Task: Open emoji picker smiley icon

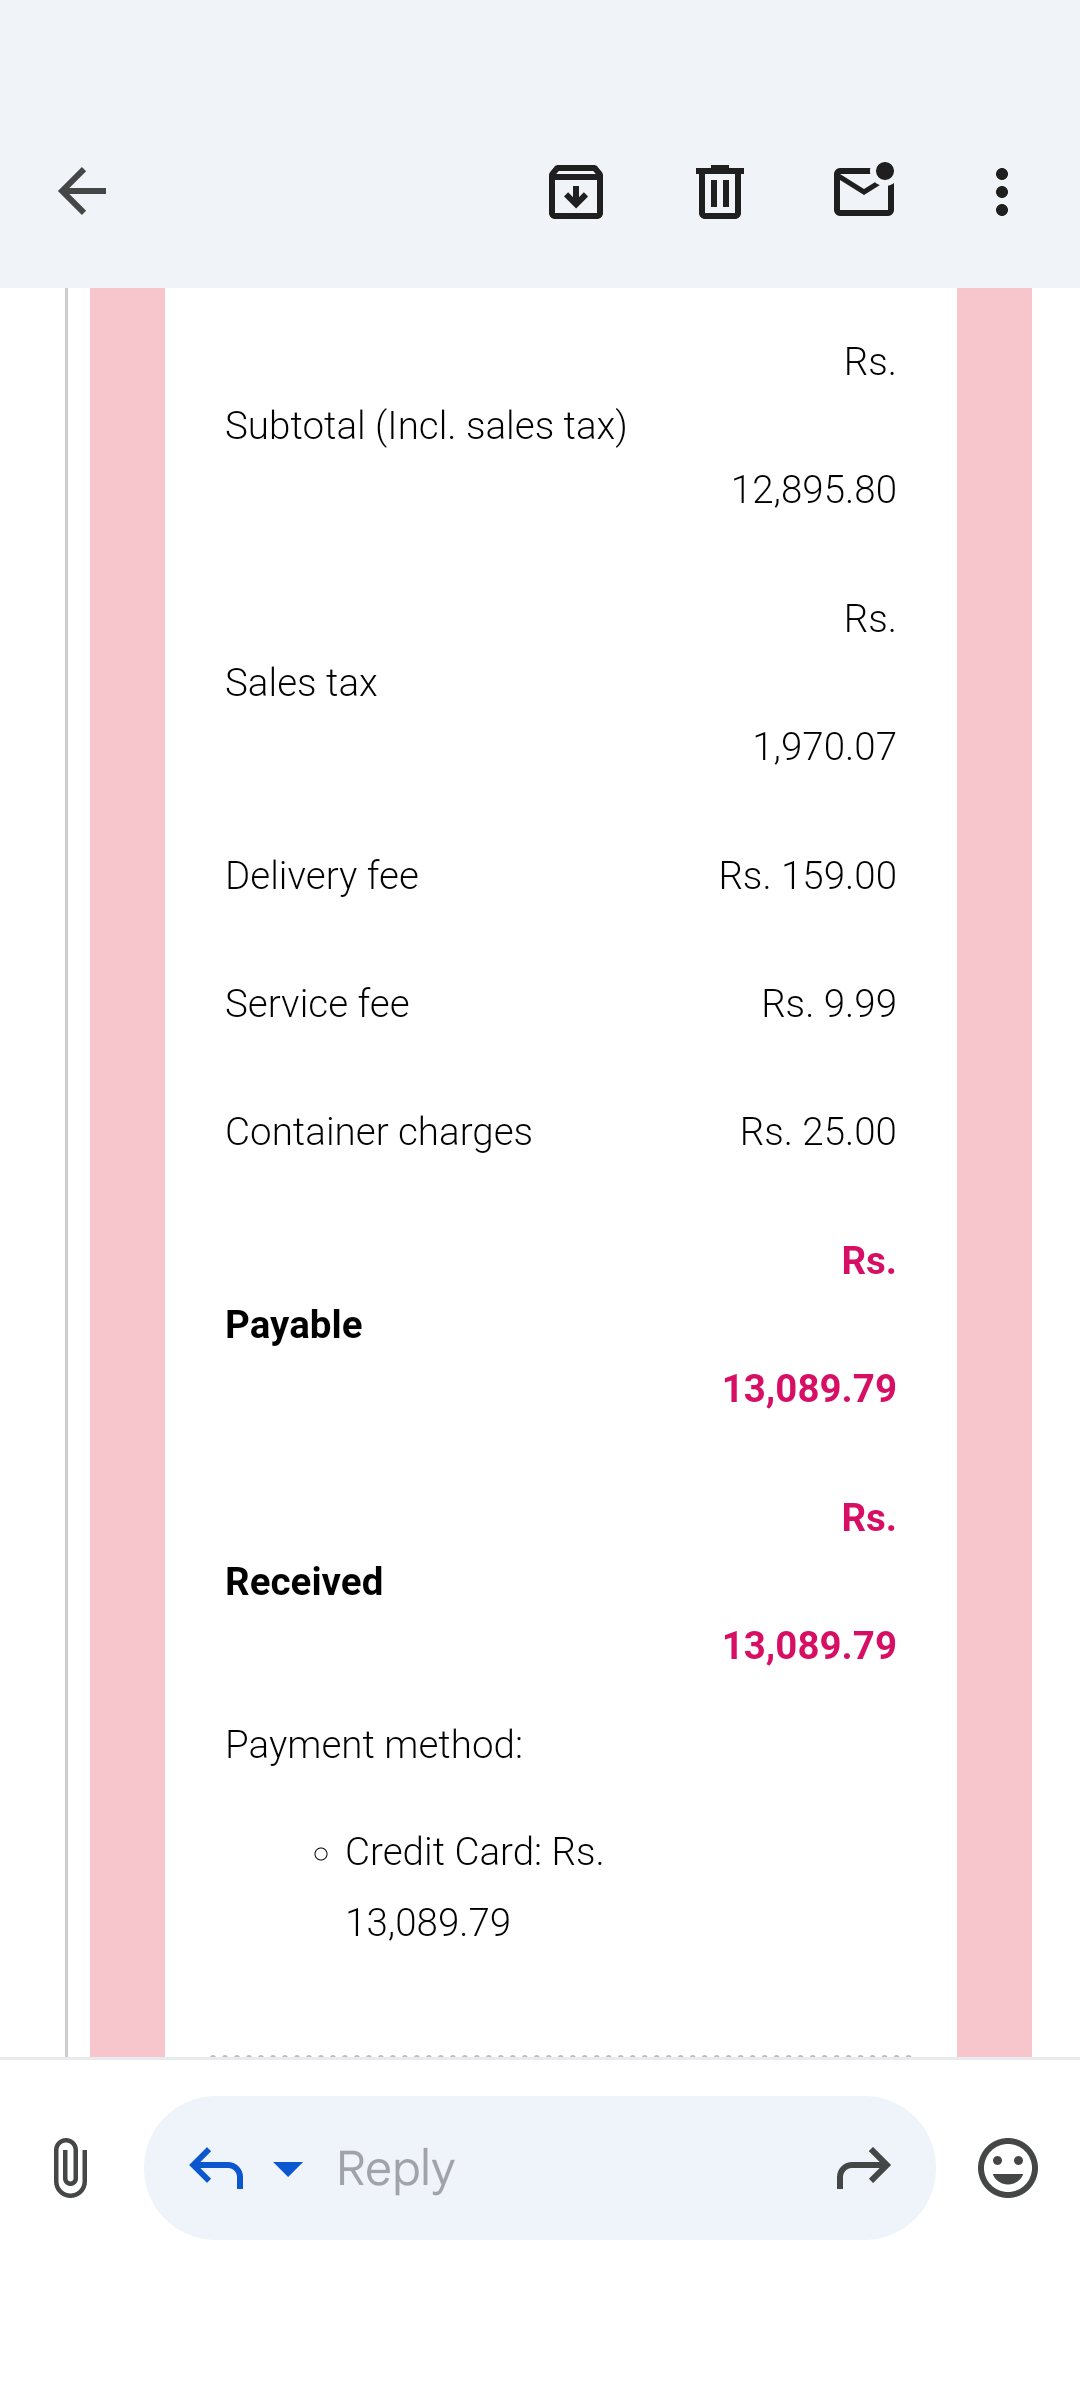Action: (x=1008, y=2168)
